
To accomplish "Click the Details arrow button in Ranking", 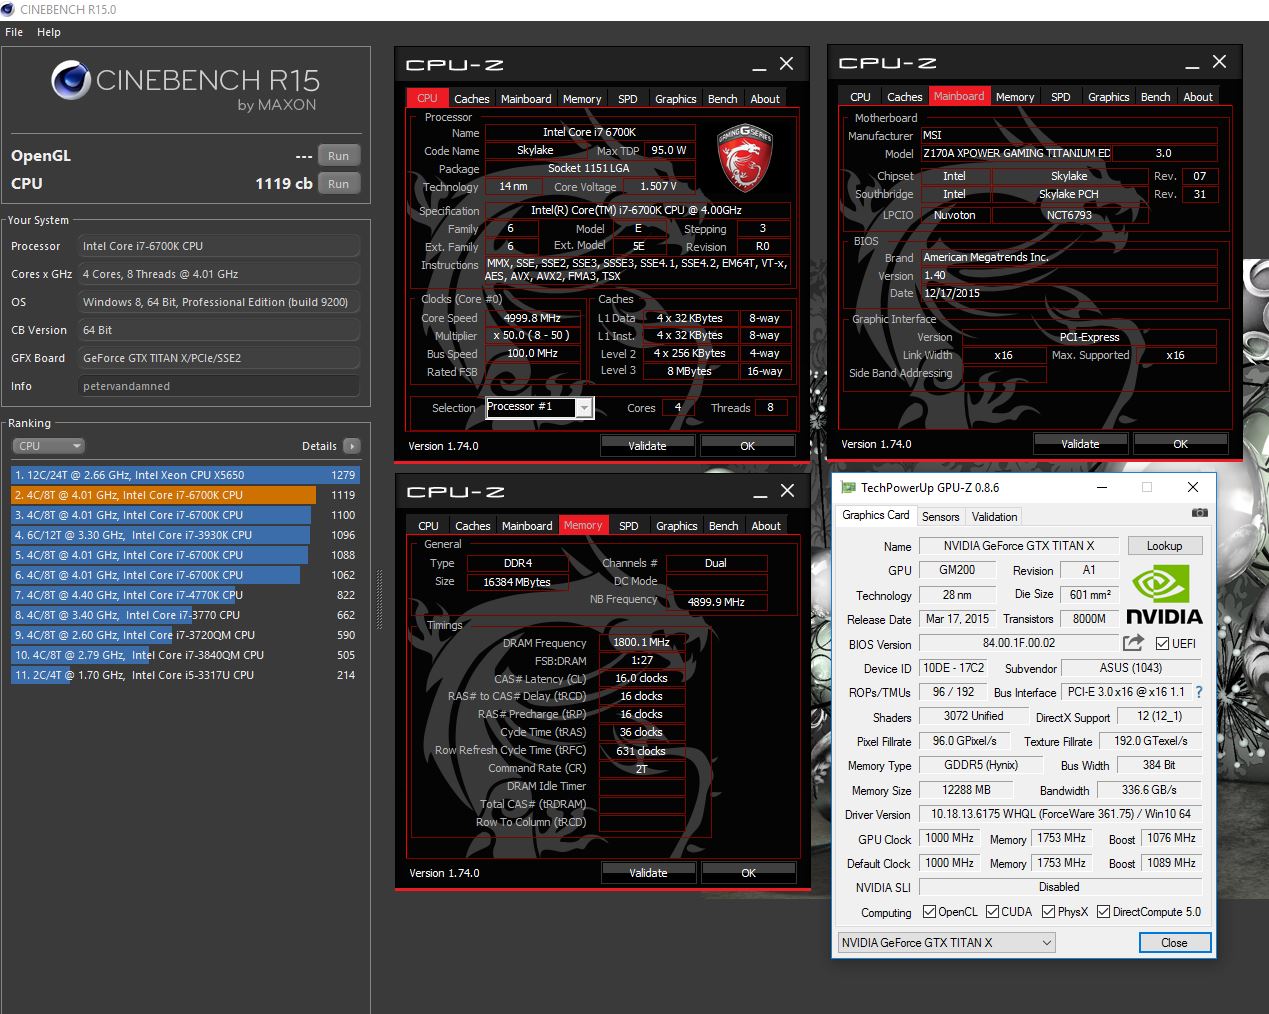I will (351, 446).
